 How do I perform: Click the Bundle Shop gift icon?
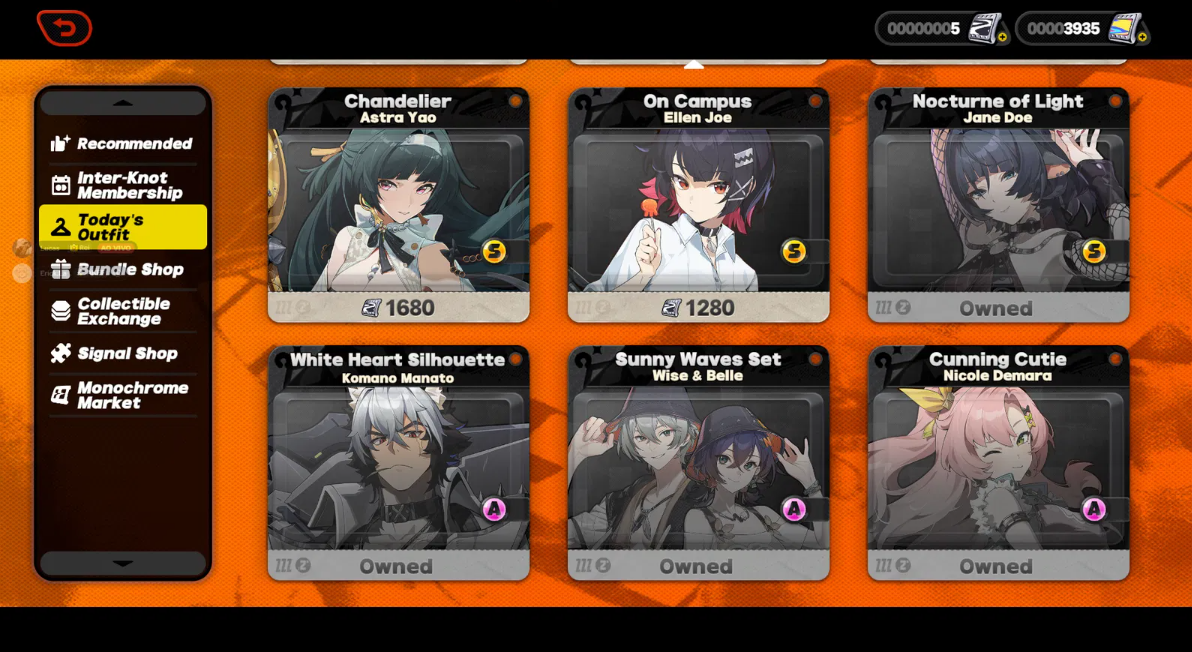pos(61,269)
